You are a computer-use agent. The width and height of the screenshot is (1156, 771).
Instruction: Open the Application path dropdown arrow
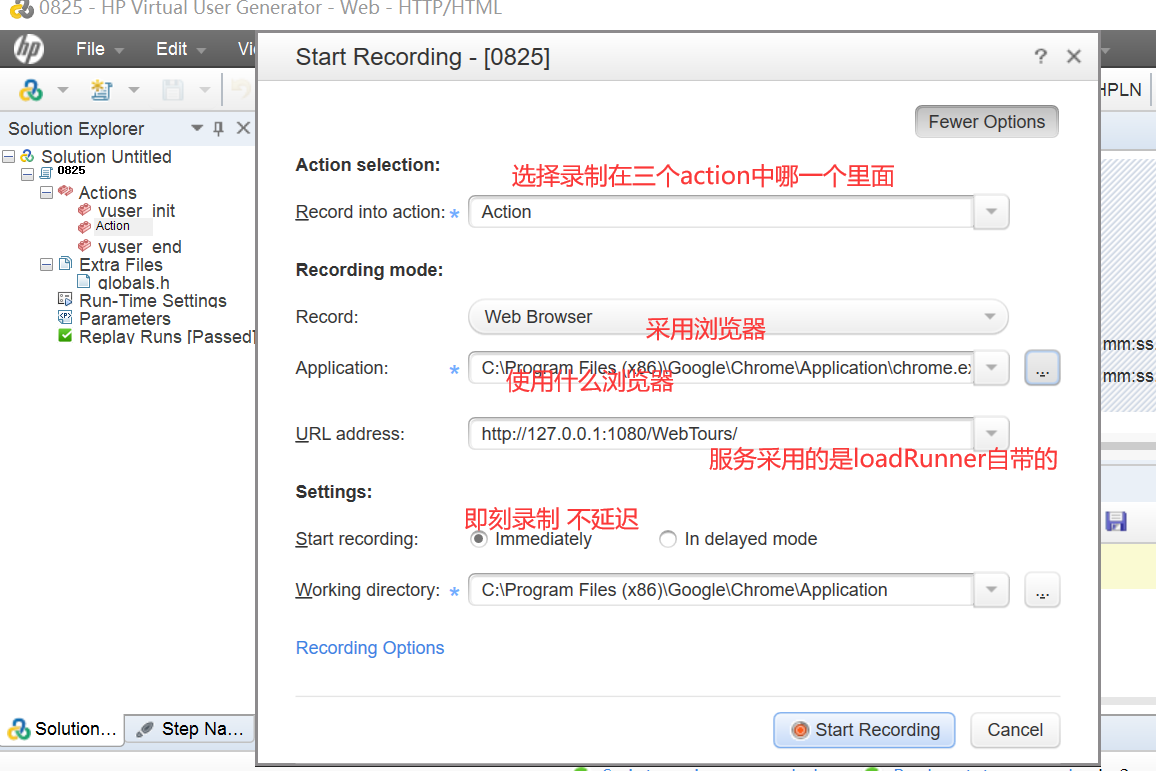point(992,368)
